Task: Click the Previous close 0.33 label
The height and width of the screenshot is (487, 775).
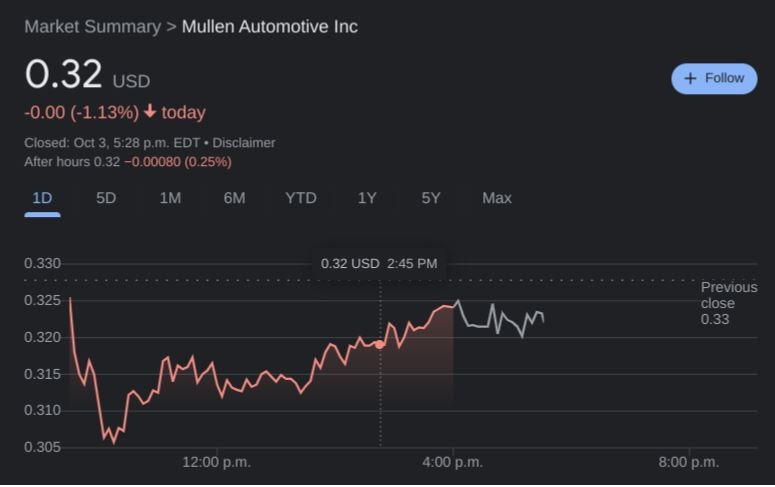Action: [x=729, y=303]
